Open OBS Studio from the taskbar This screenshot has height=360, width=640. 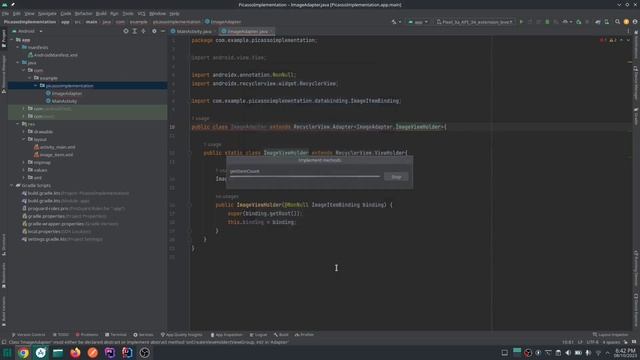tap(144, 353)
